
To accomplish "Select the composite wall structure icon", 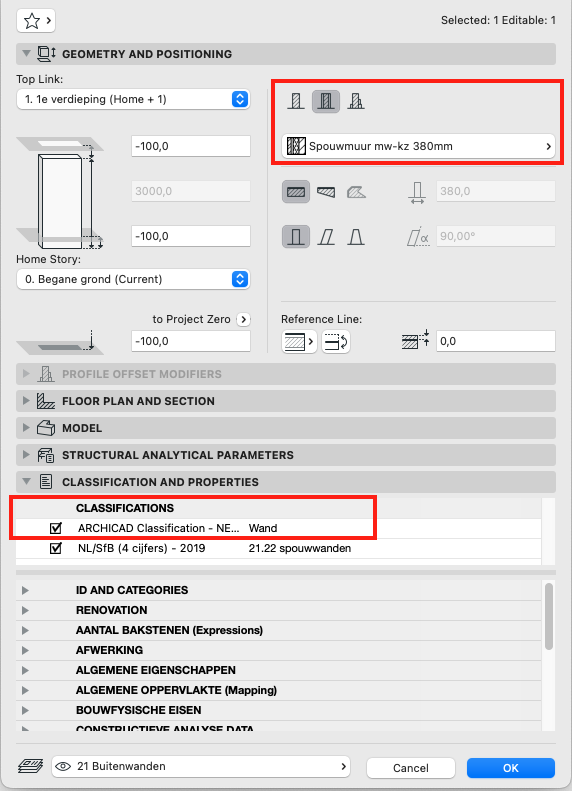I will (x=326, y=101).
